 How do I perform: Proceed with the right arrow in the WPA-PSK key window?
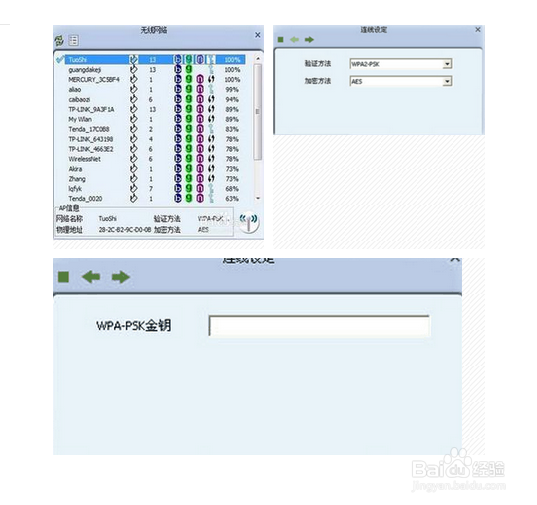(x=121, y=277)
